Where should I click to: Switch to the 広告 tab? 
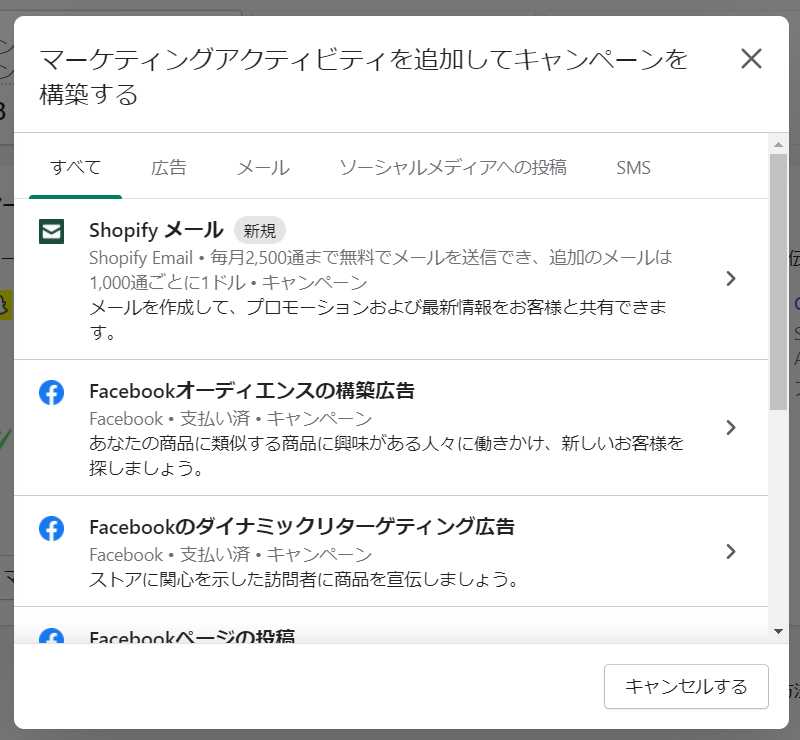point(169,167)
